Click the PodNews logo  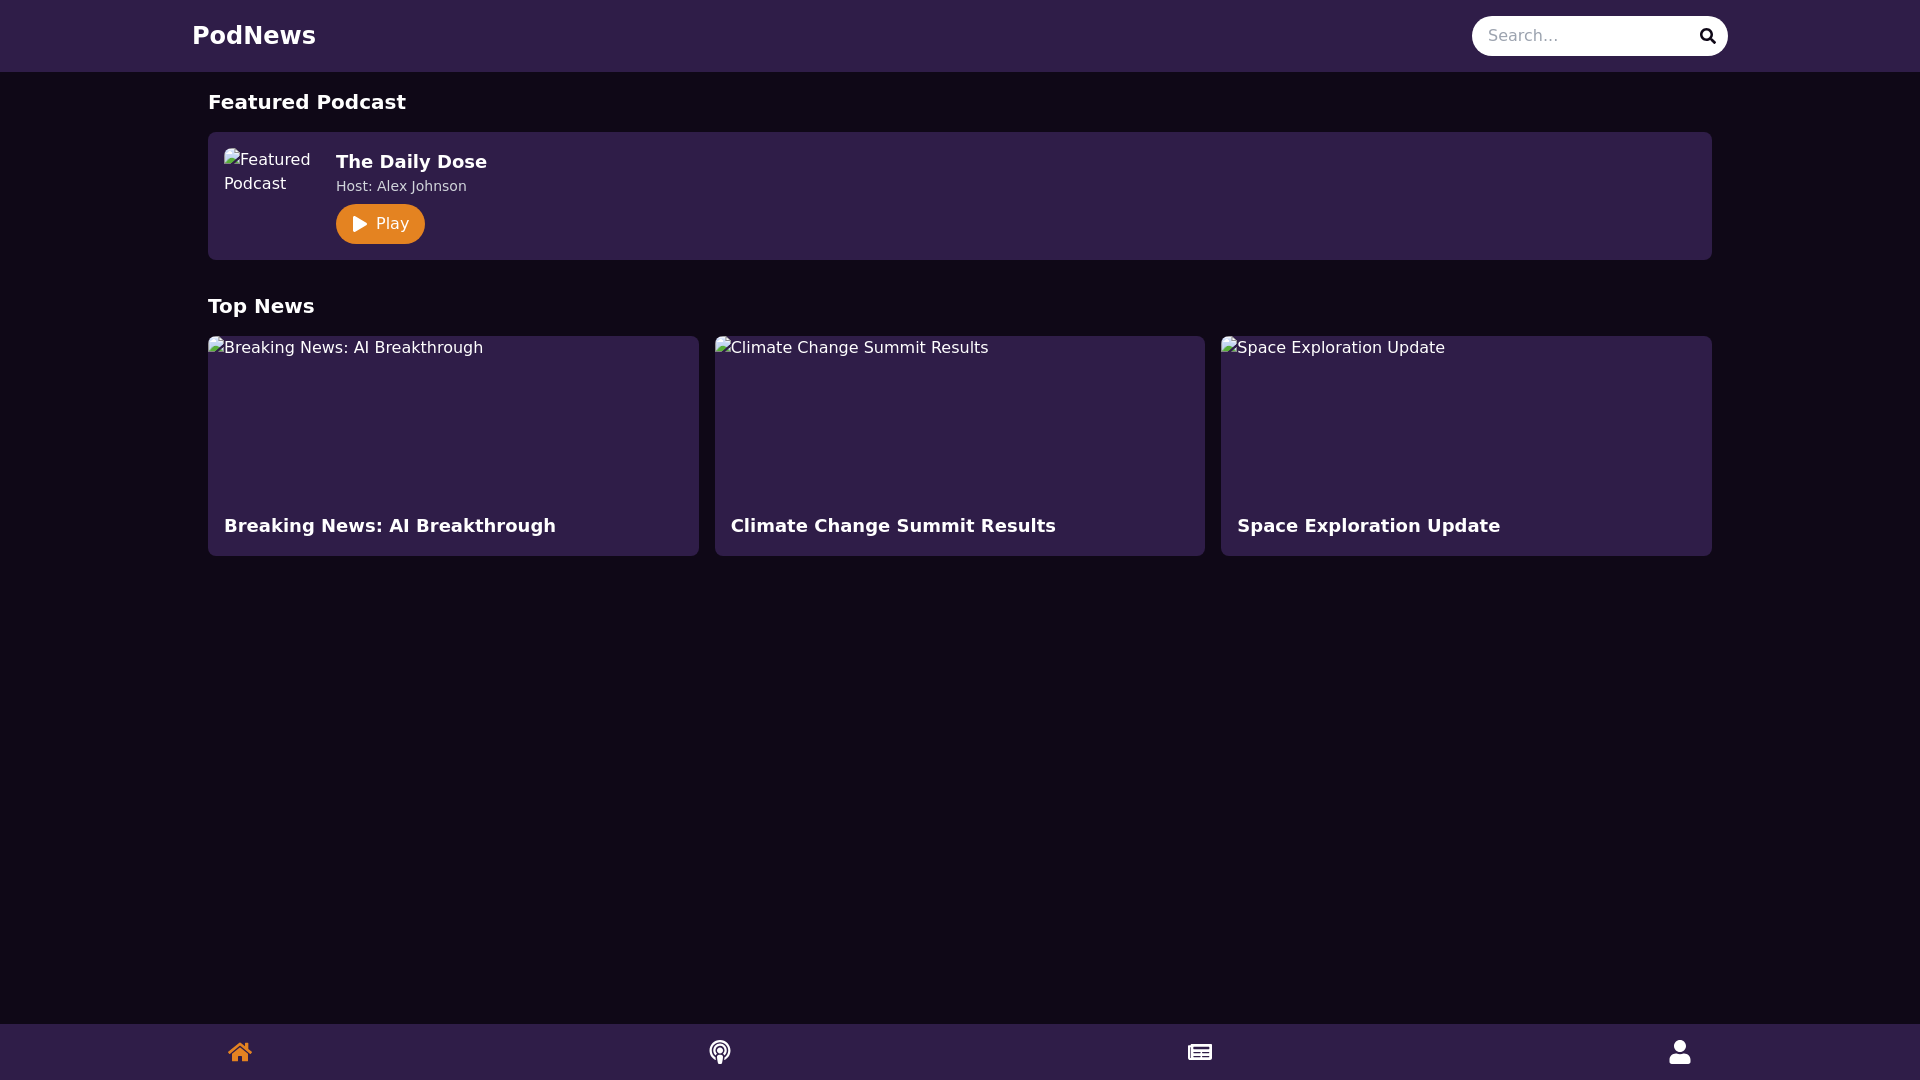point(254,35)
